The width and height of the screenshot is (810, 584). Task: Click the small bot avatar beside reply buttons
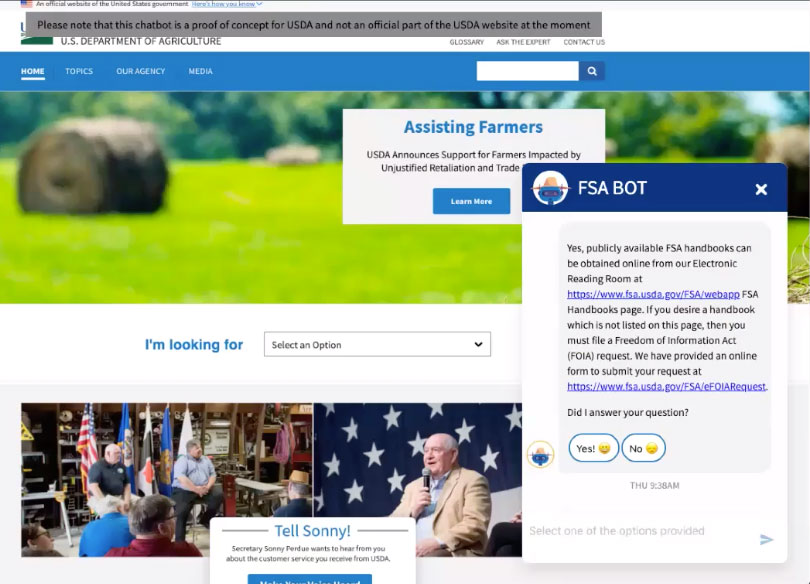pyautogui.click(x=540, y=454)
